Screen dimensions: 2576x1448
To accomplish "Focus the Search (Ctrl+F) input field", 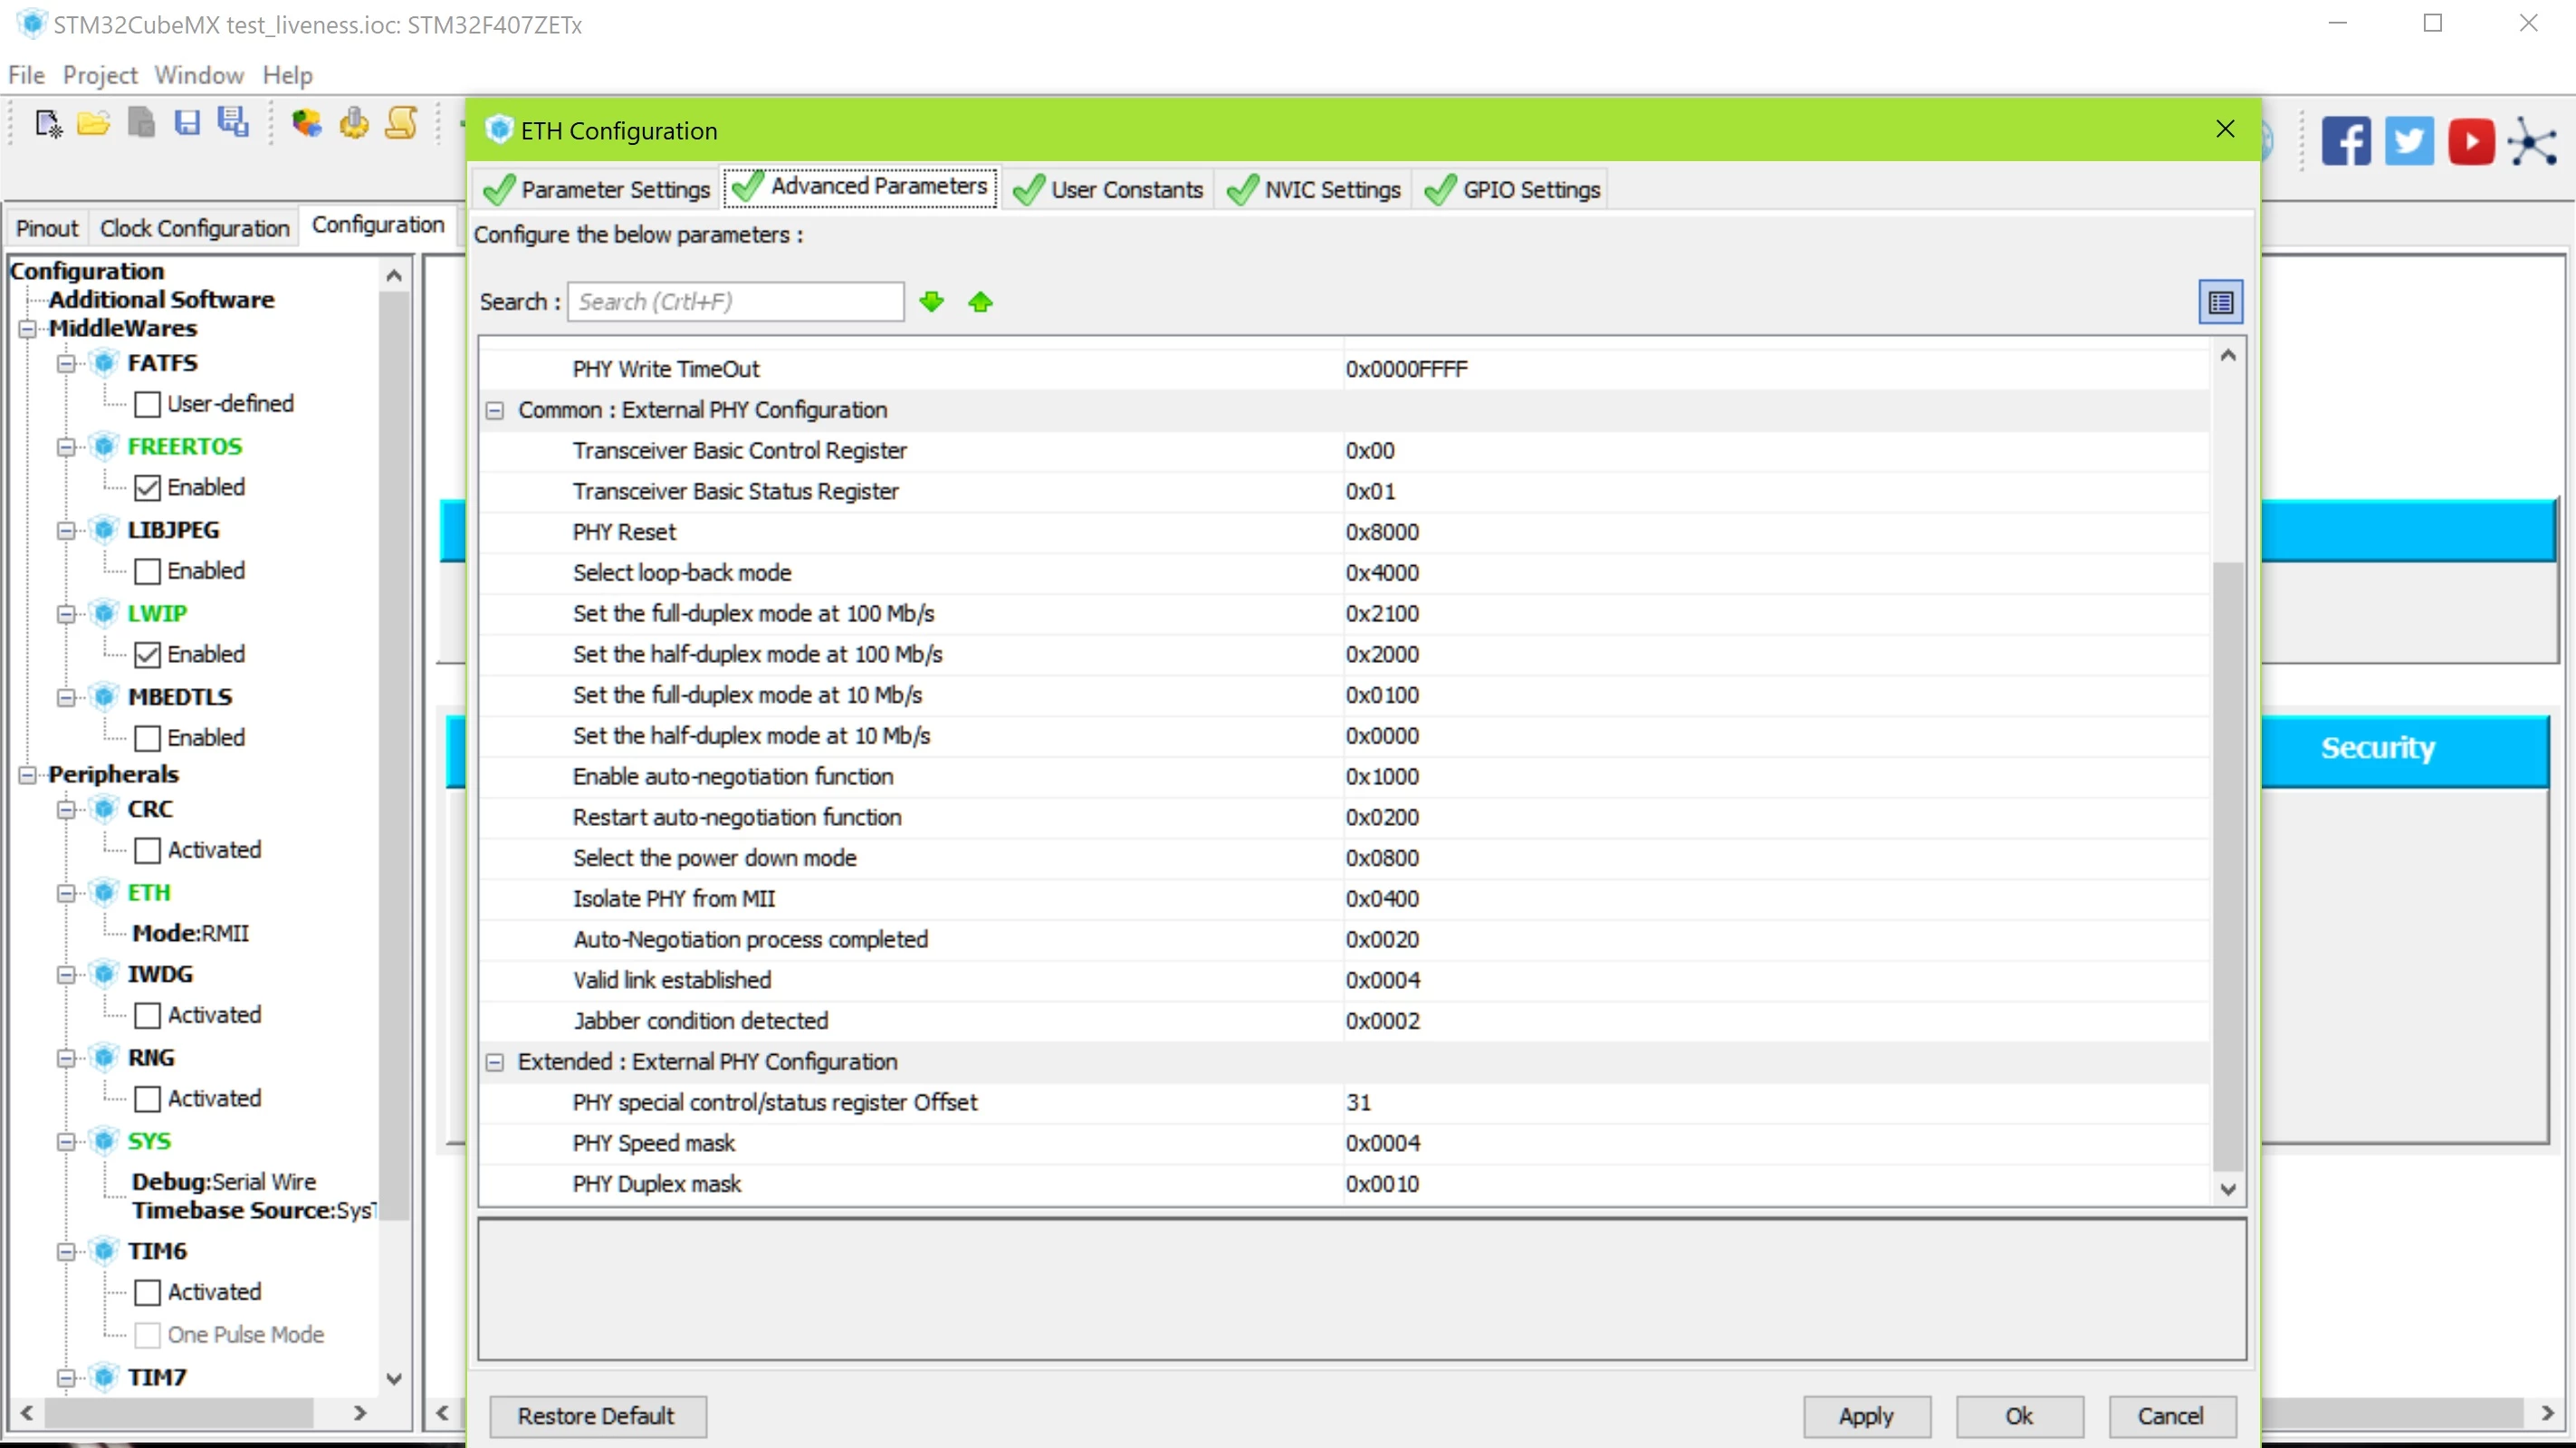I will pos(735,302).
